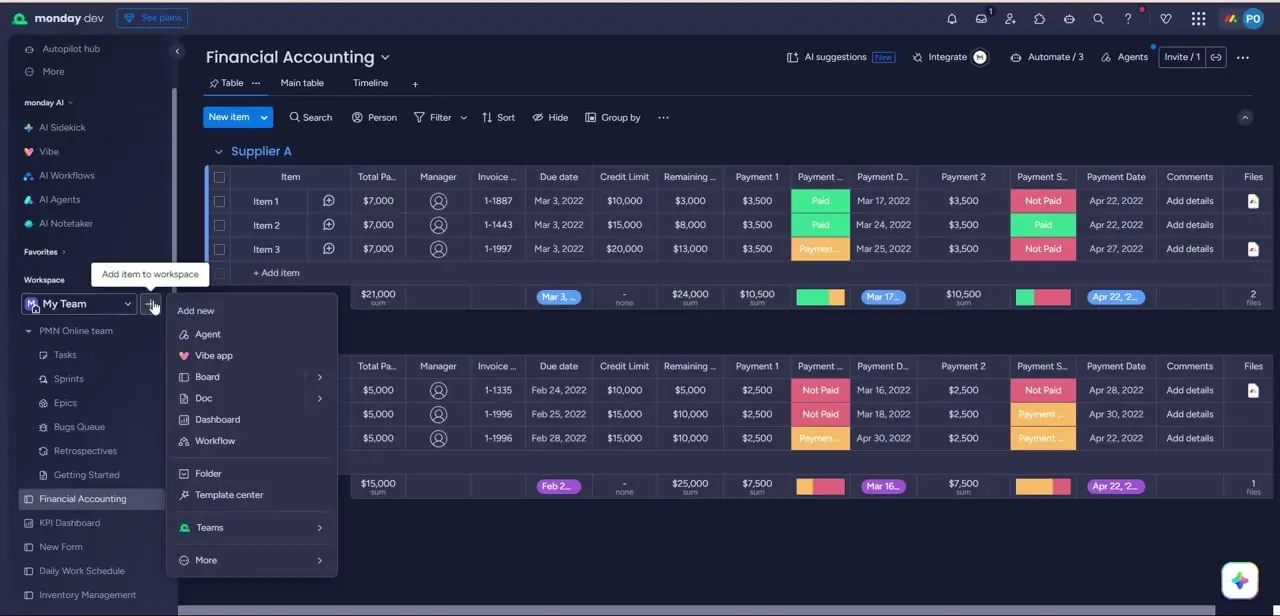Image resolution: width=1280 pixels, height=616 pixels.
Task: Click the Invite / 1 button
Action: click(x=1182, y=57)
